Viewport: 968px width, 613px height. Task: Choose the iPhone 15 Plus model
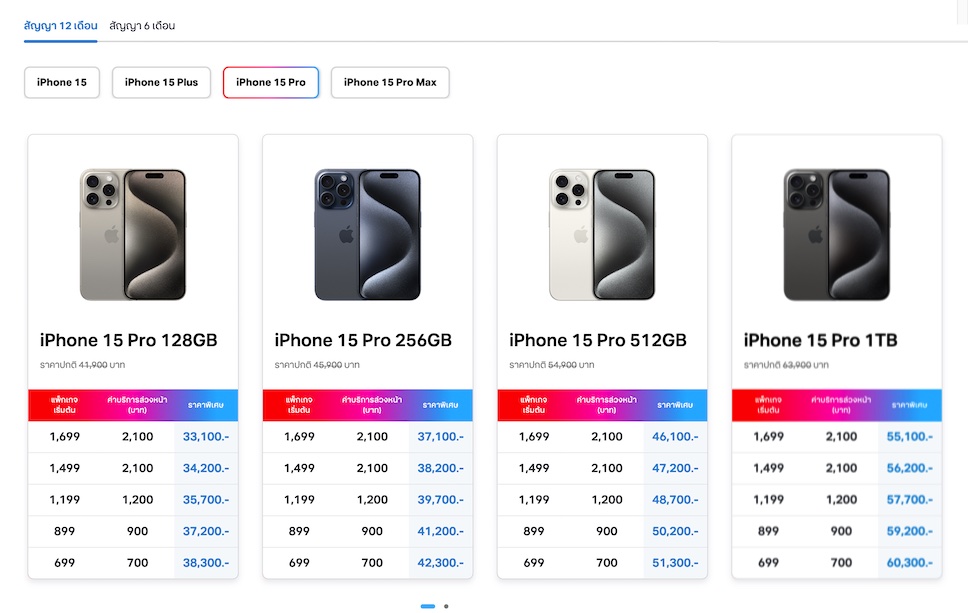tap(161, 82)
